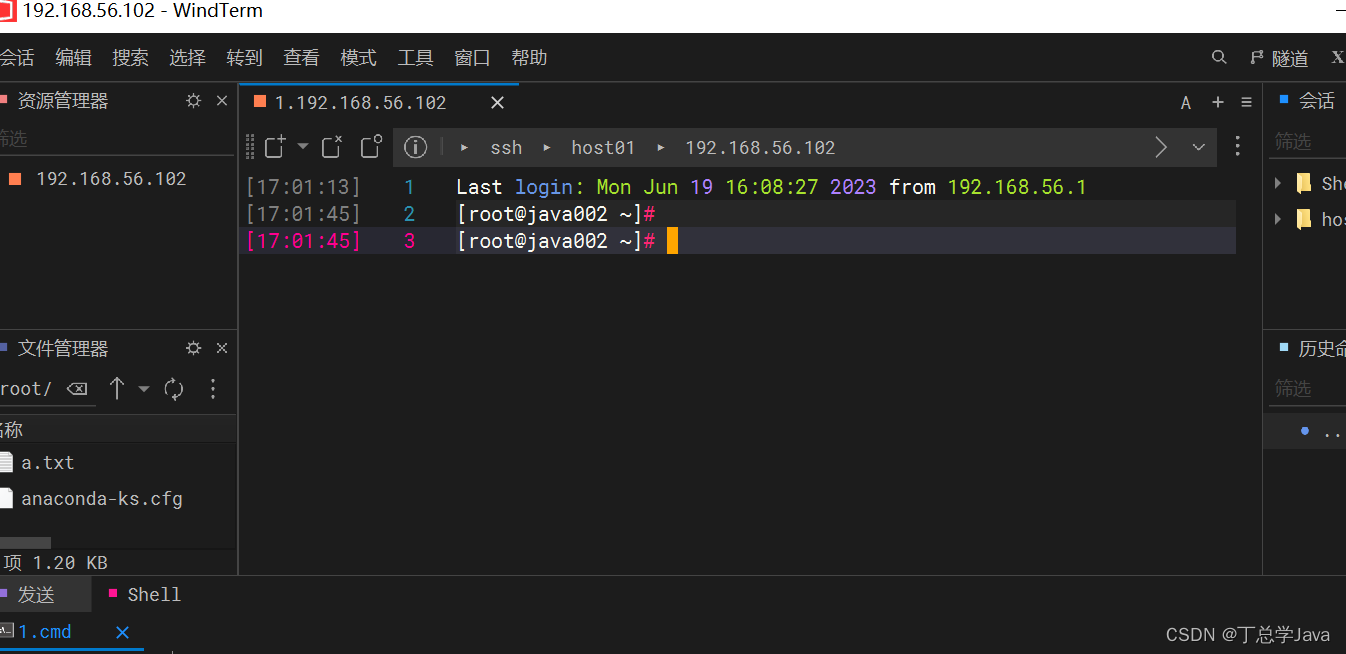Select 192.168.56.102 in resource manager
The image size is (1346, 654).
(111, 179)
